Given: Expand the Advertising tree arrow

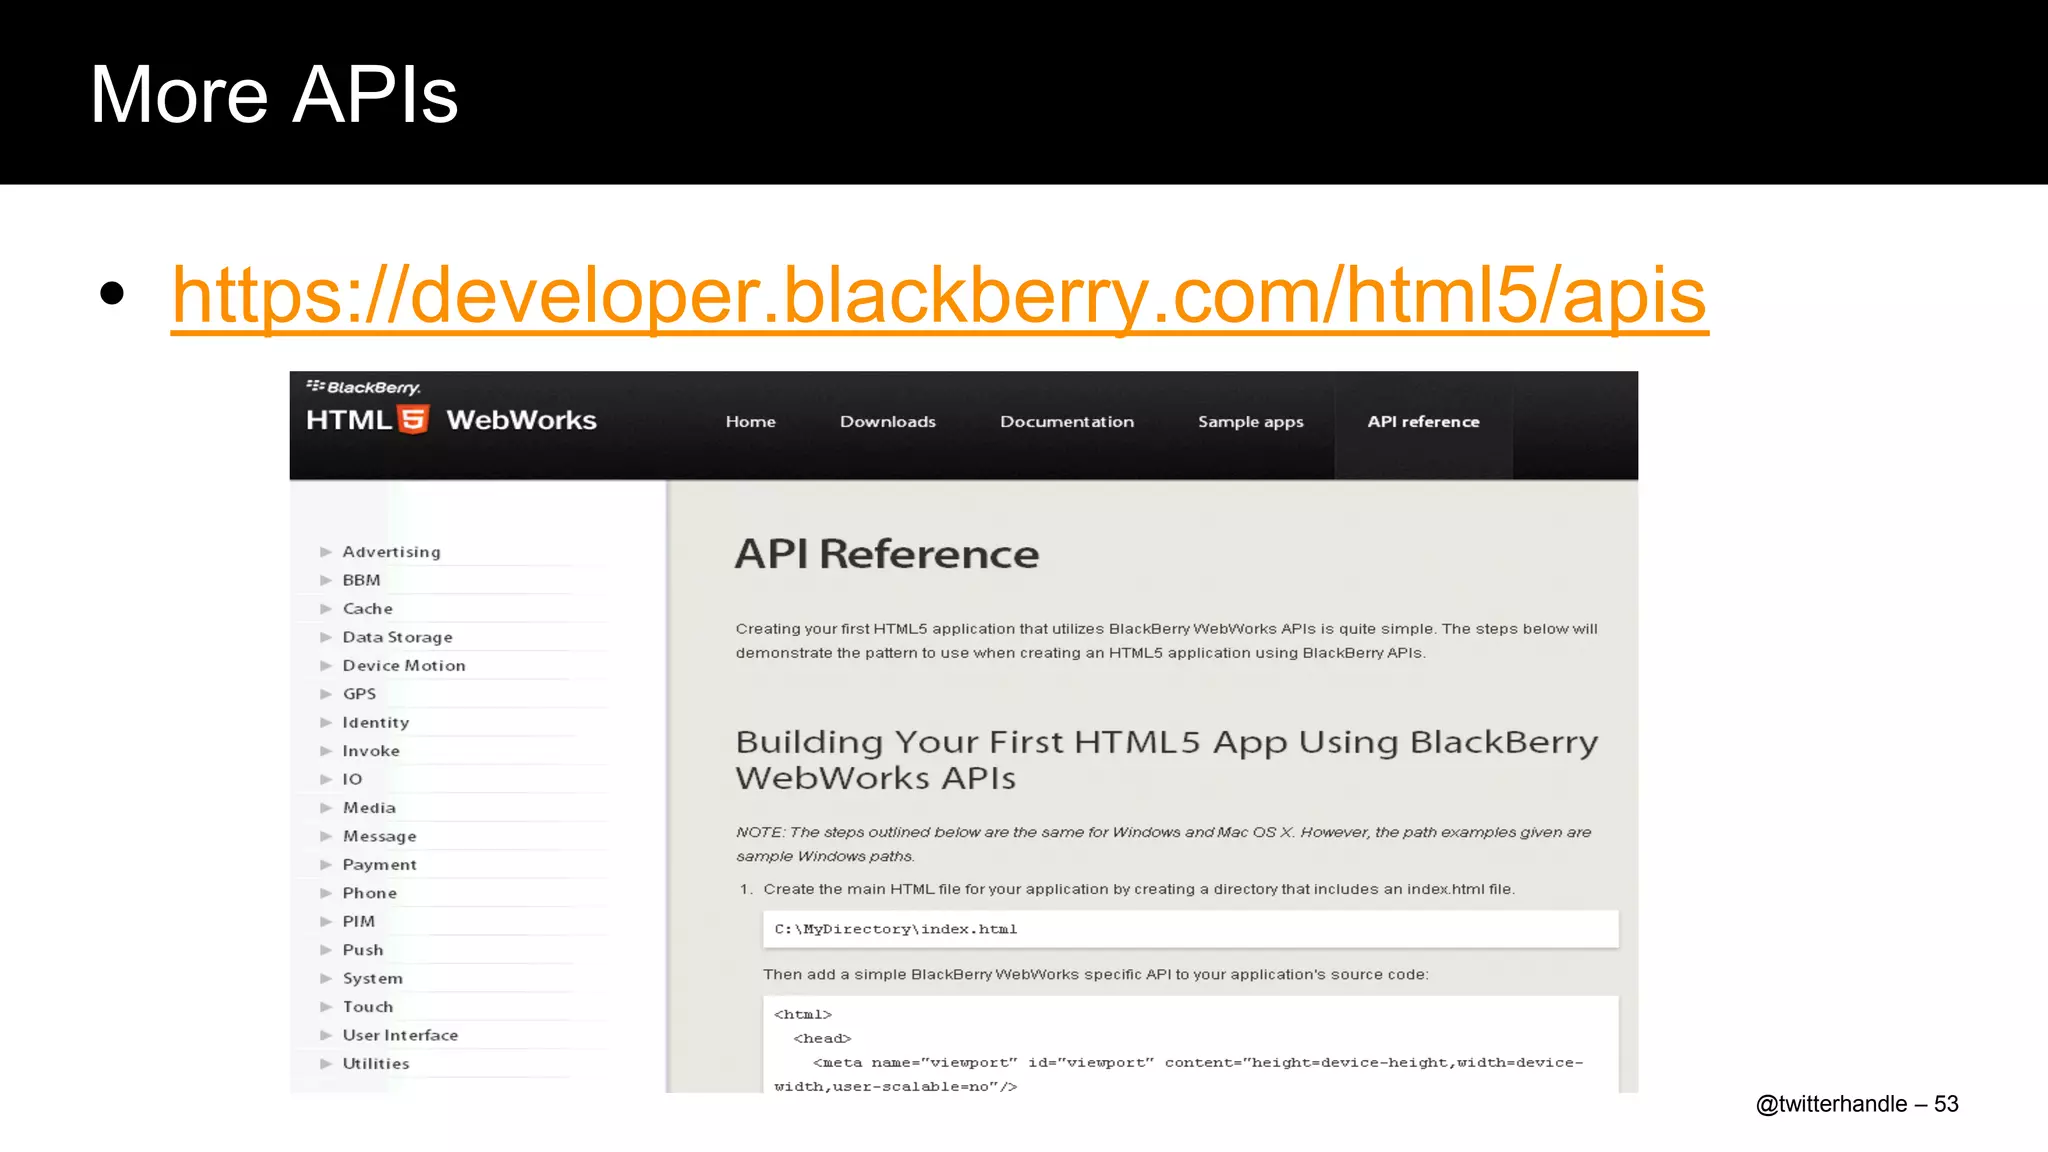Looking at the screenshot, I should click(x=326, y=552).
